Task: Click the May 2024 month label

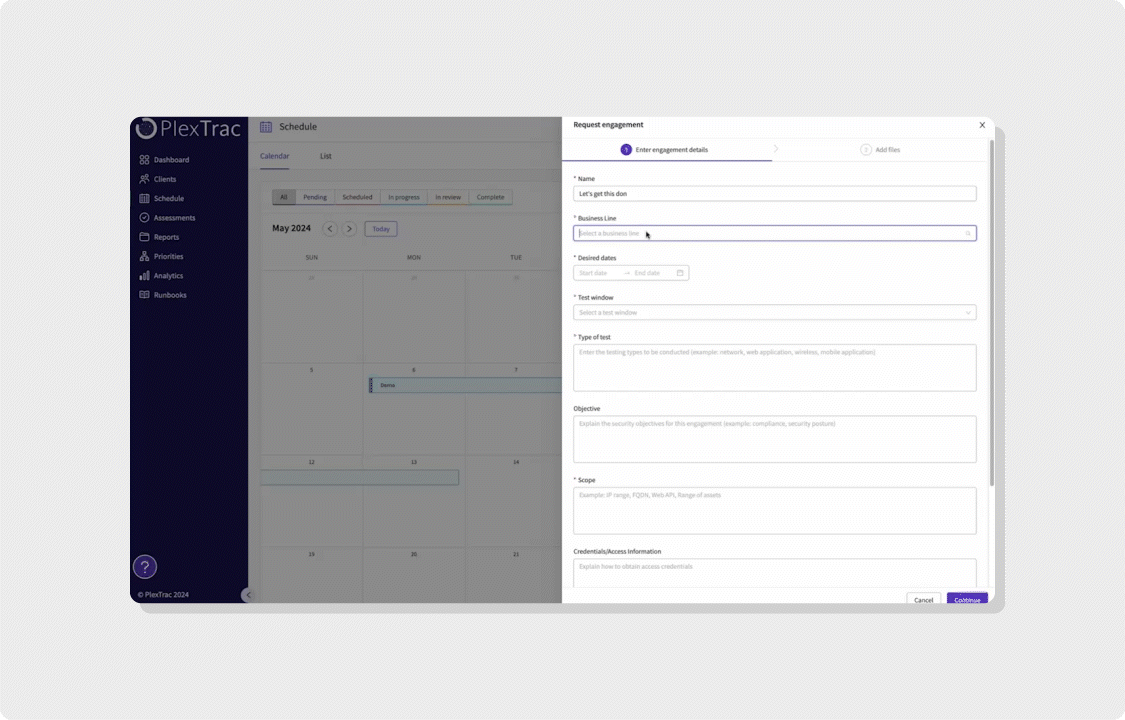Action: (x=291, y=229)
